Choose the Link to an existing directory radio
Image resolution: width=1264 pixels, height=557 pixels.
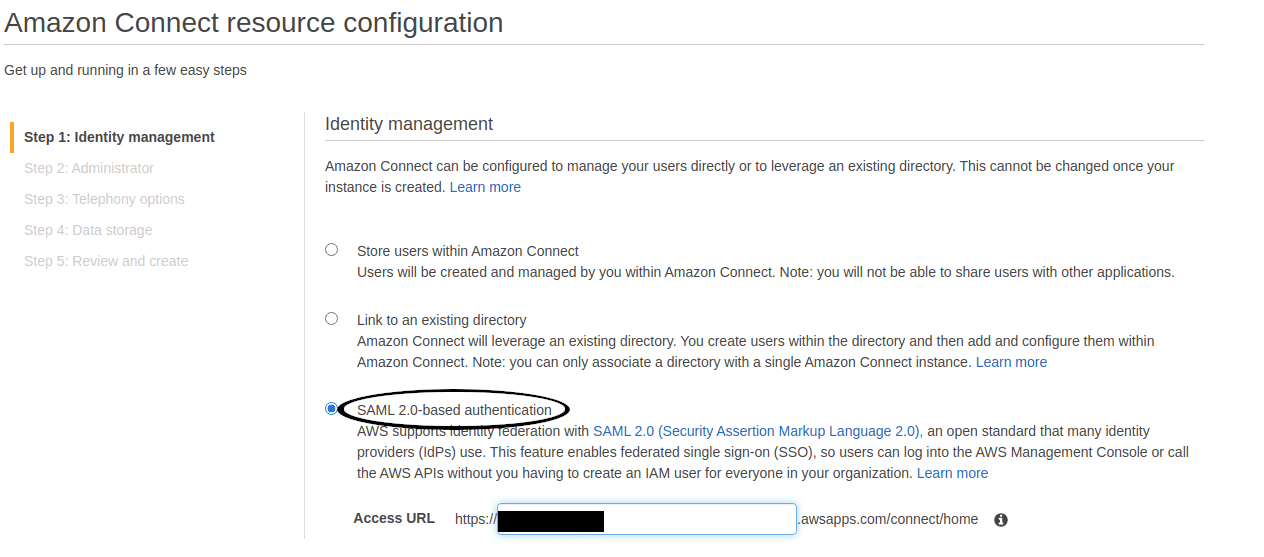332,319
